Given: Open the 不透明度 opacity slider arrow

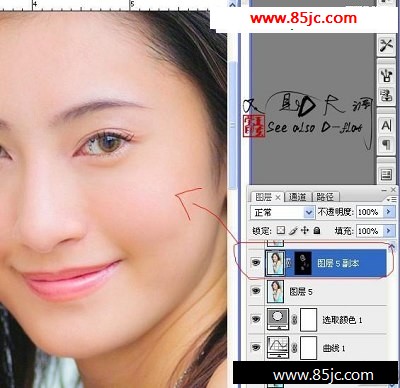Looking at the screenshot, I should [388, 212].
